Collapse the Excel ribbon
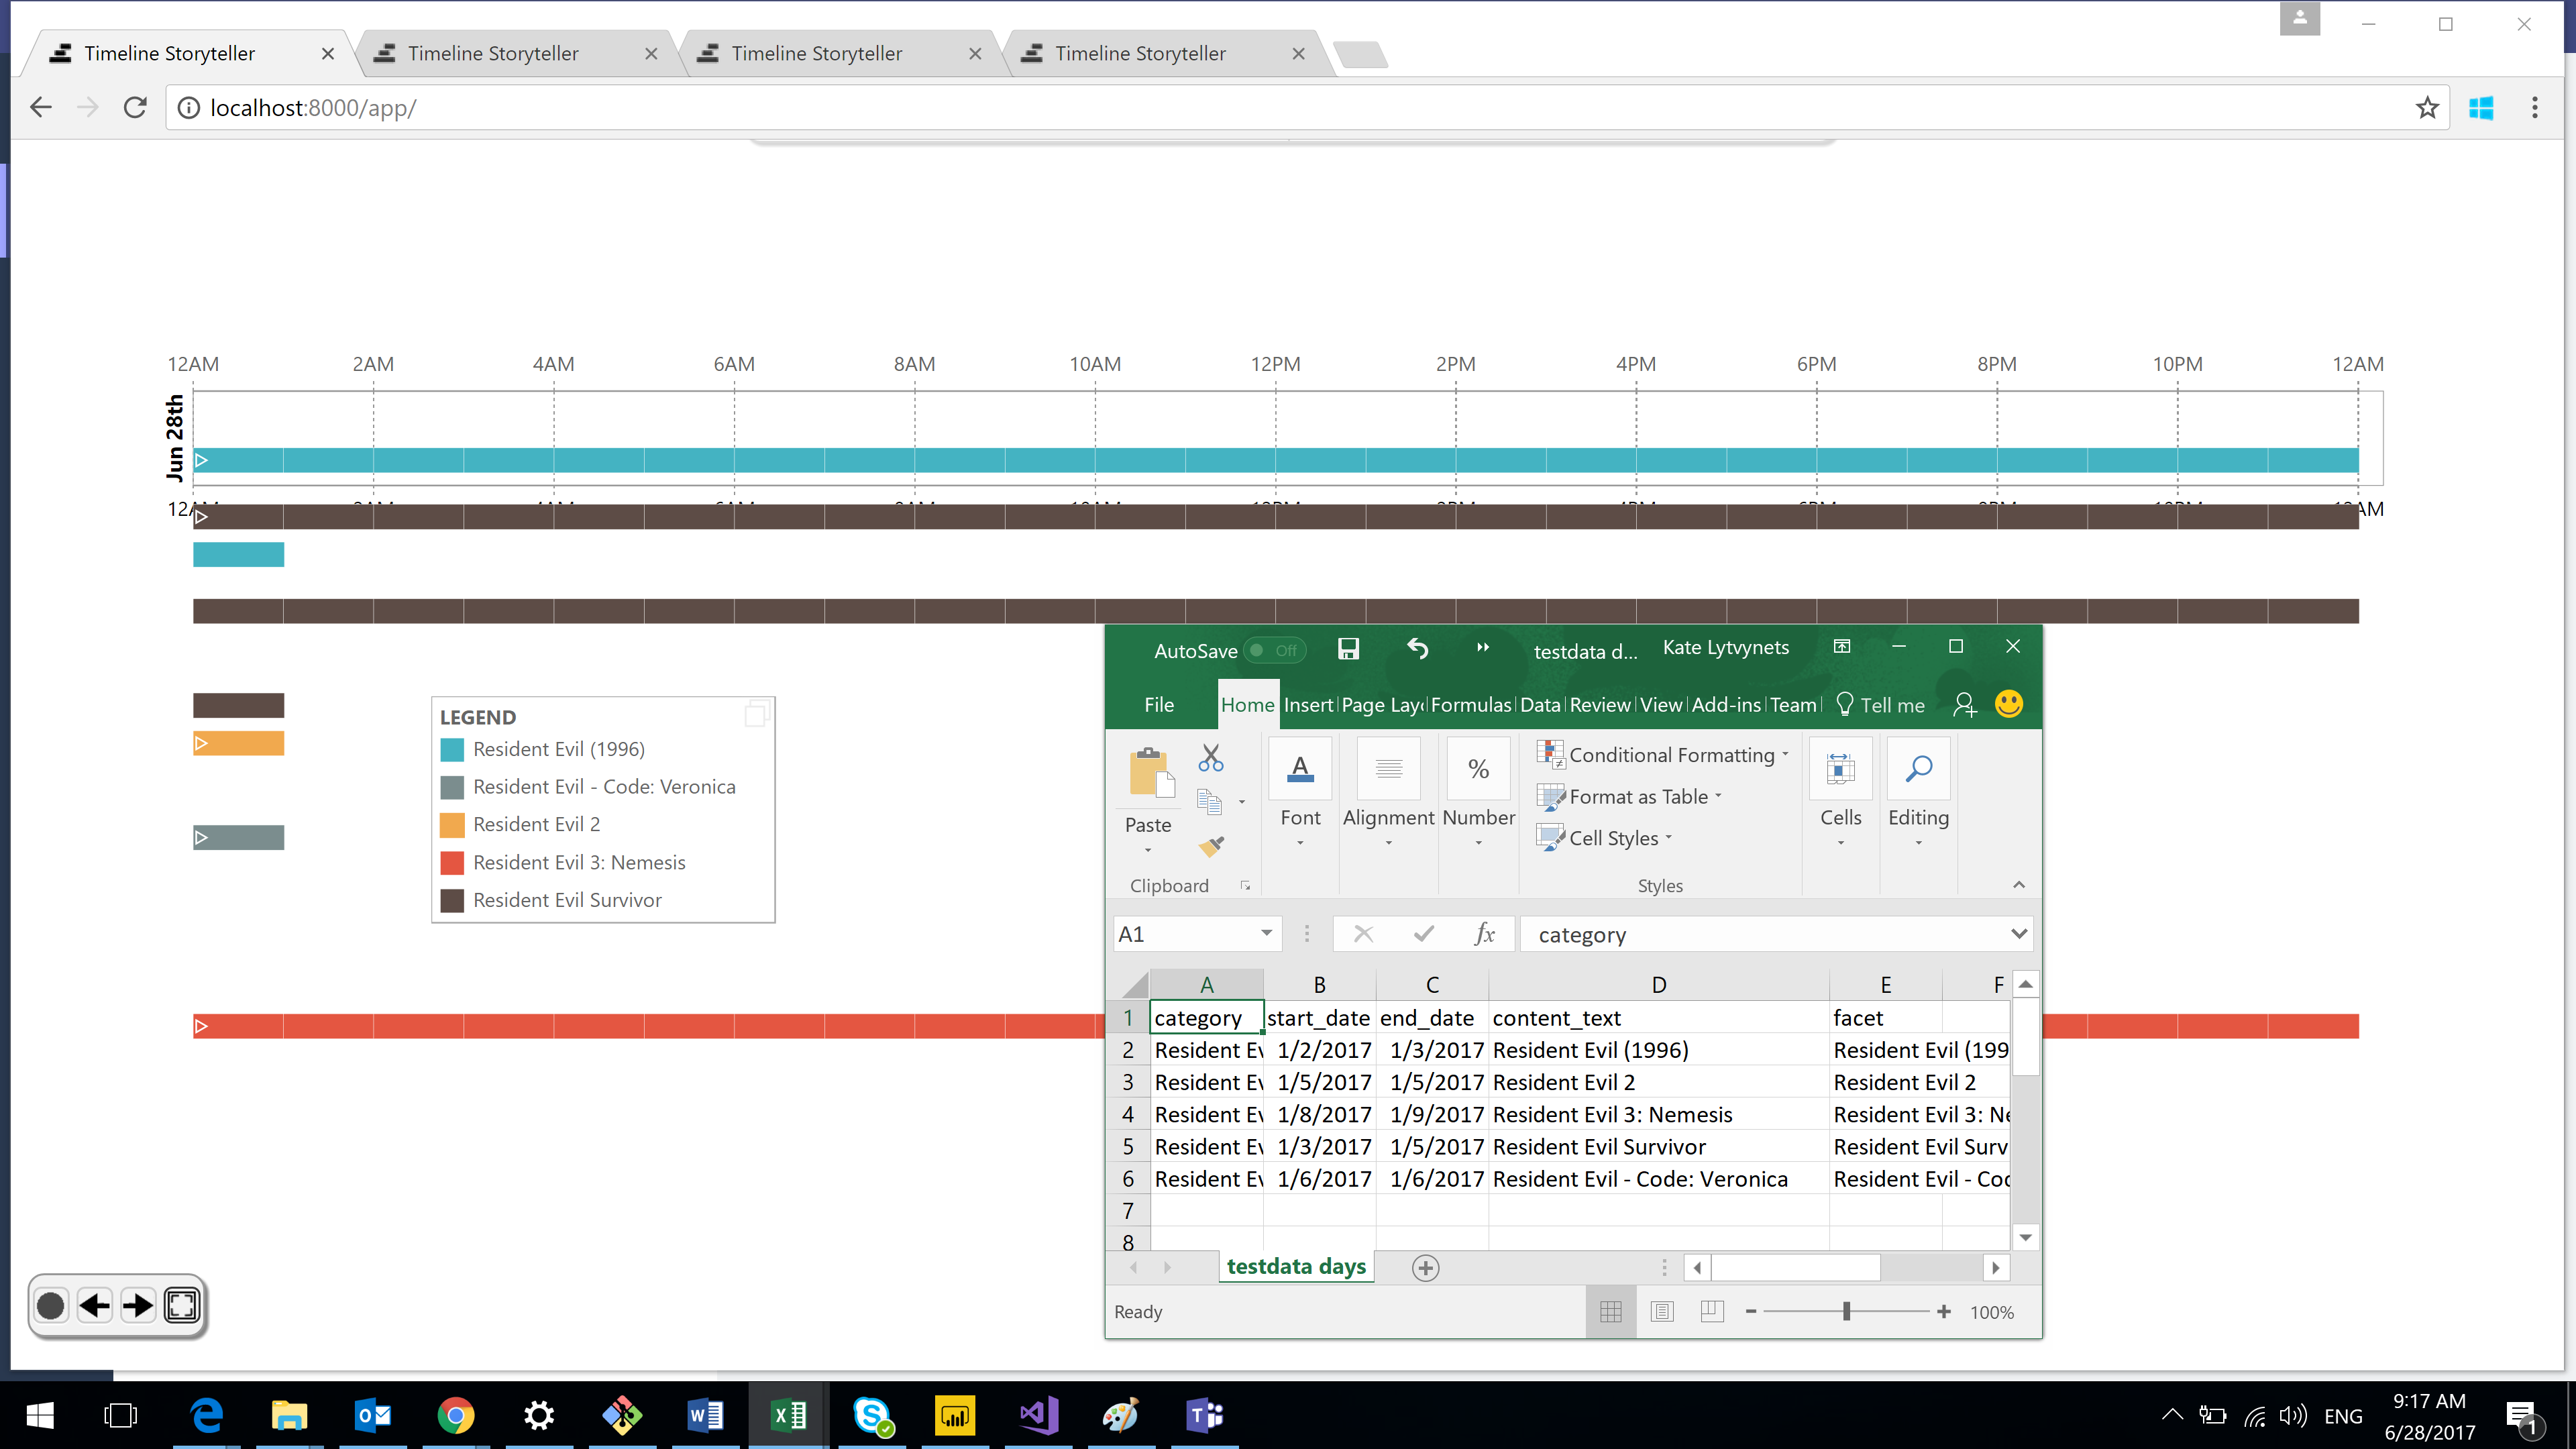This screenshot has height=1449, width=2576. click(2018, 885)
